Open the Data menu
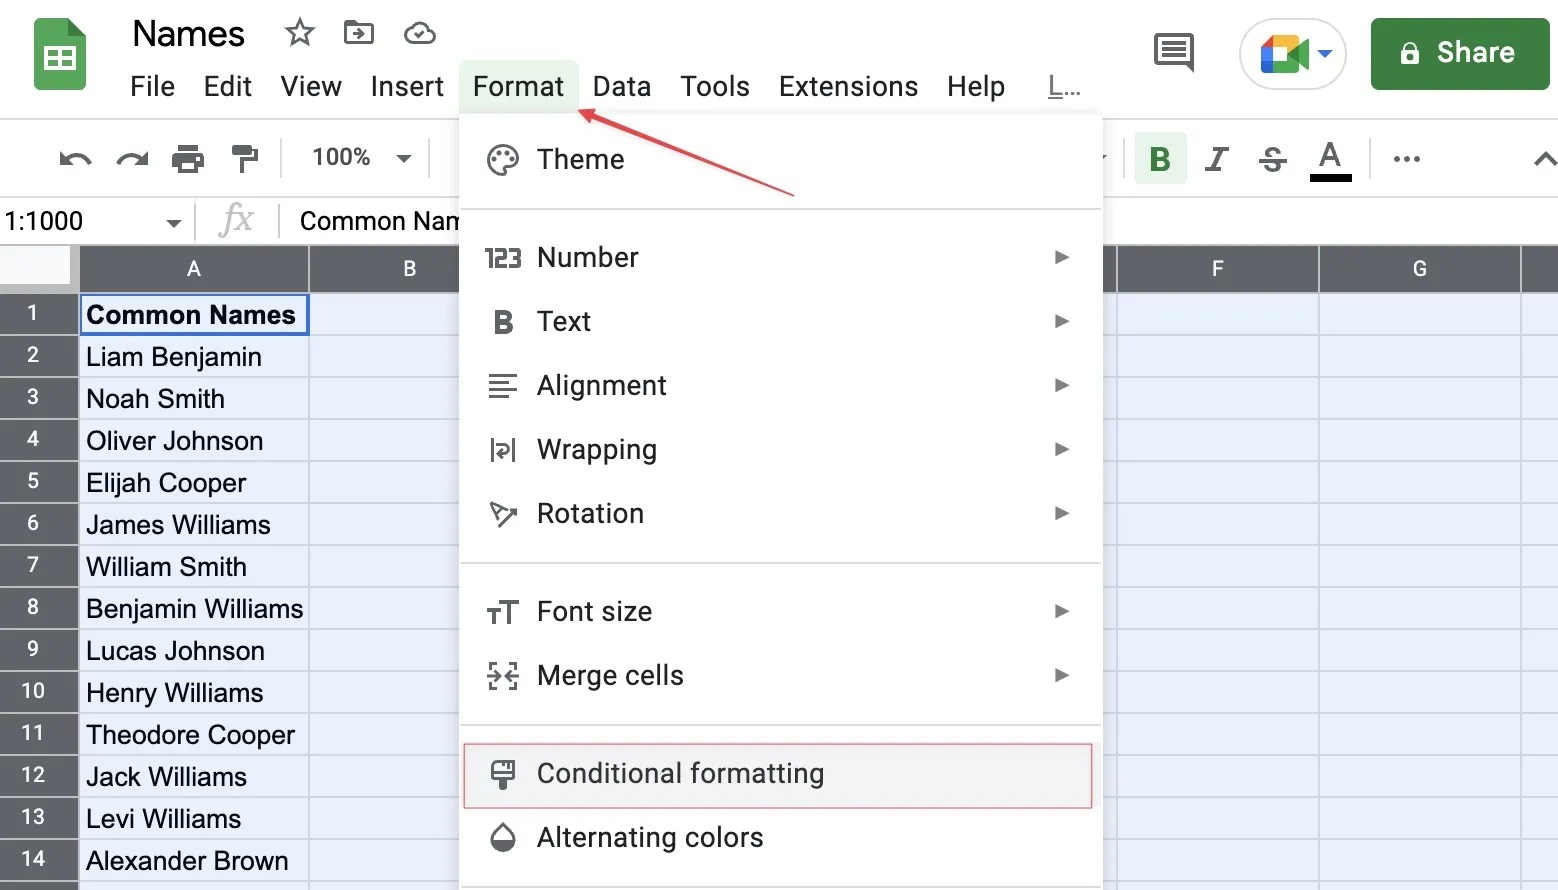This screenshot has height=890, width=1558. coord(621,86)
